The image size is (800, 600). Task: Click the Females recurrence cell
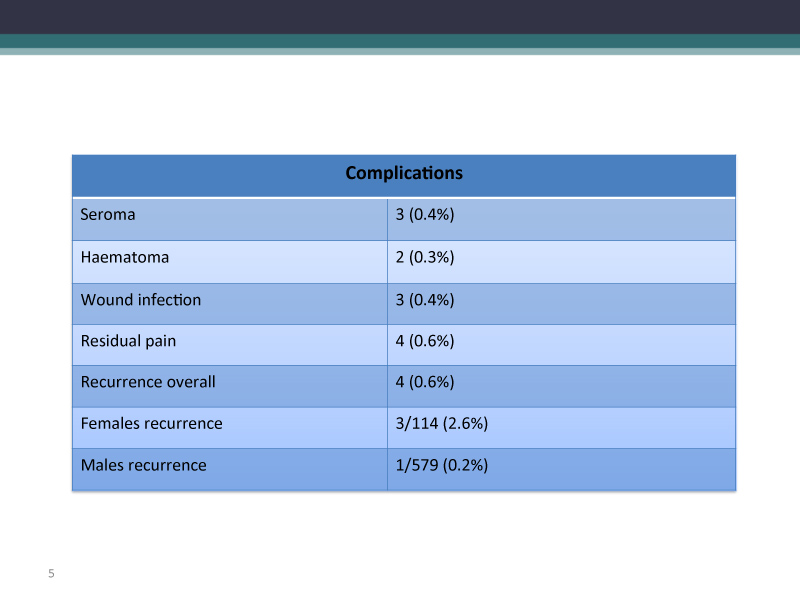pos(230,428)
